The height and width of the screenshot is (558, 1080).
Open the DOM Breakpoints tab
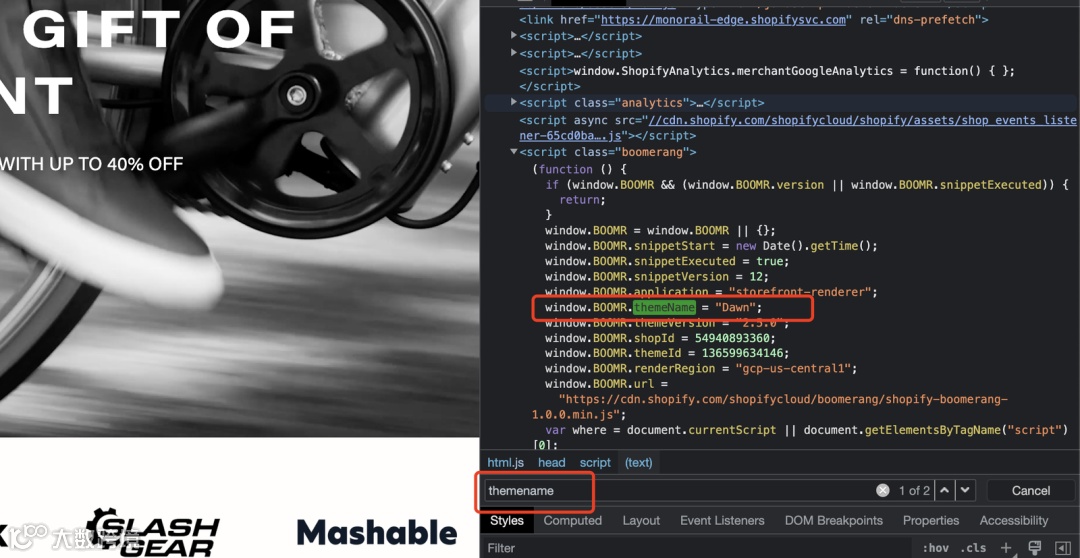coord(833,521)
